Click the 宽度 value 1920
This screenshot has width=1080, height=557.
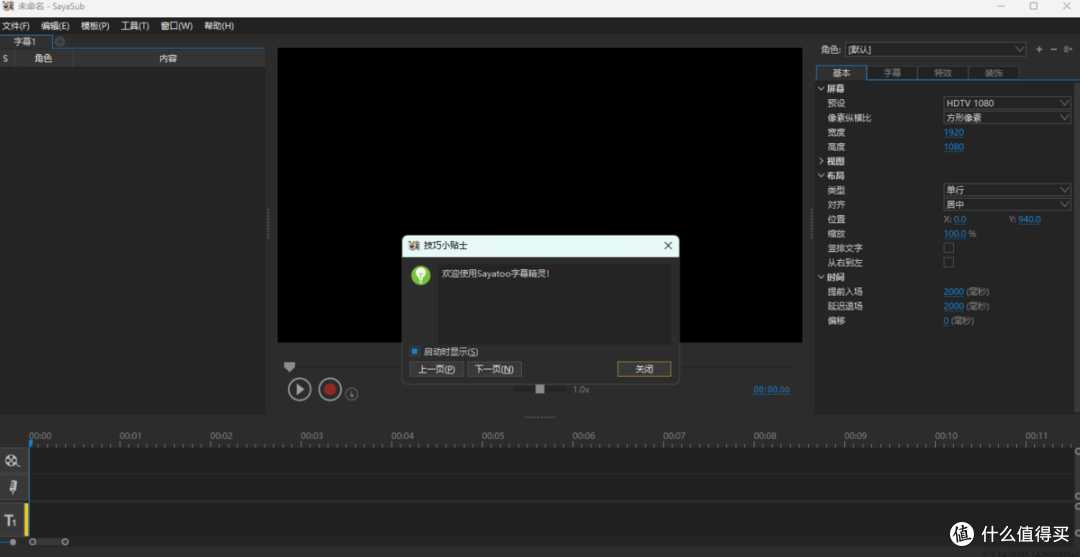954,132
